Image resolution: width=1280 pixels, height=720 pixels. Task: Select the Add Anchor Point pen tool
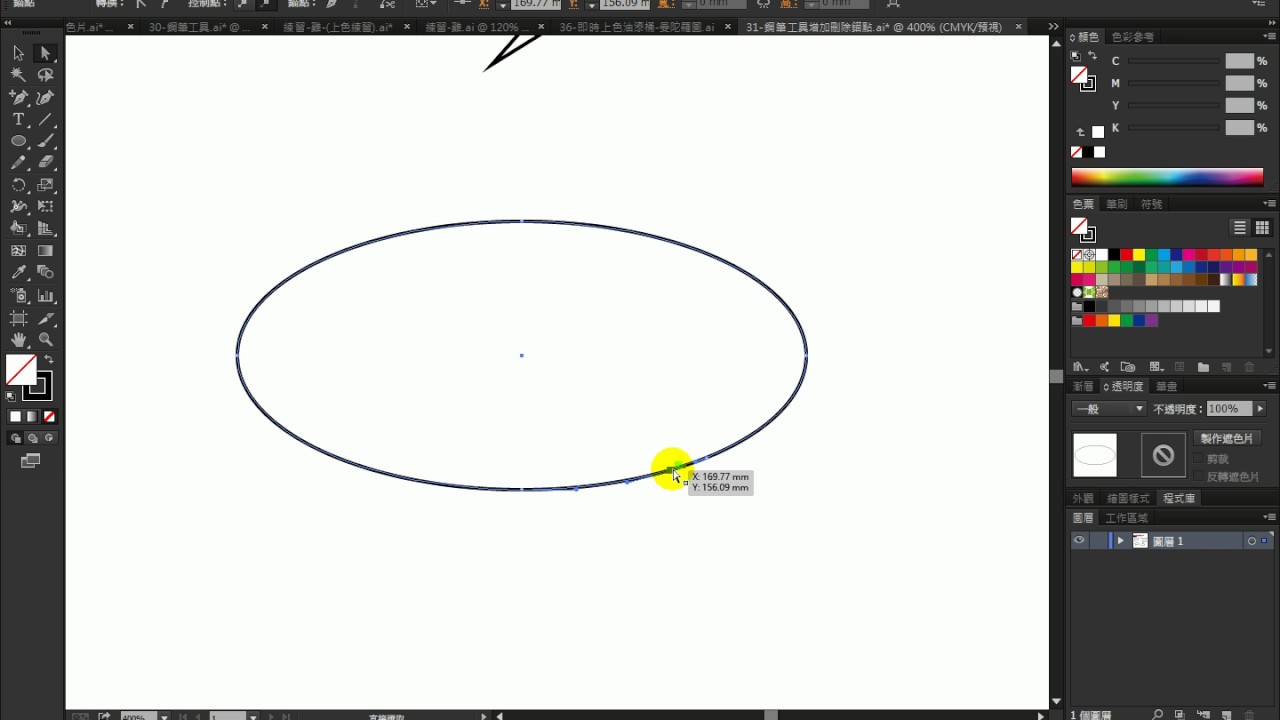click(x=18, y=97)
